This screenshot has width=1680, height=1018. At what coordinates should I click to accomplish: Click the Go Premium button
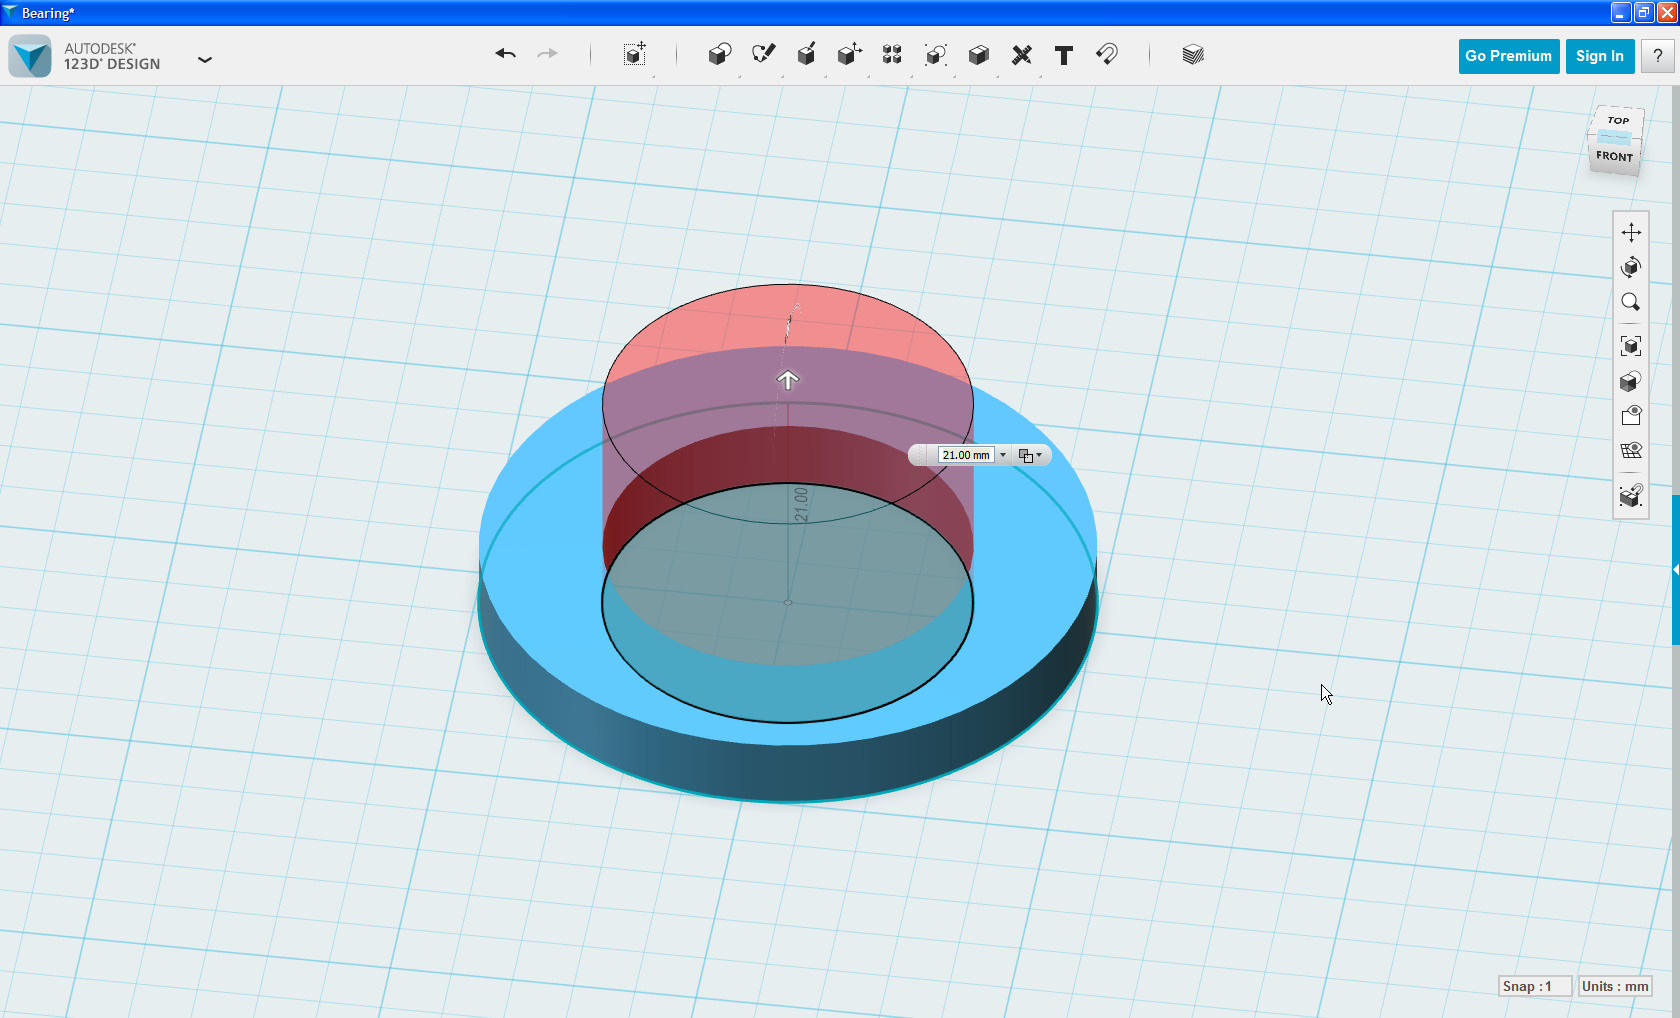tap(1508, 56)
